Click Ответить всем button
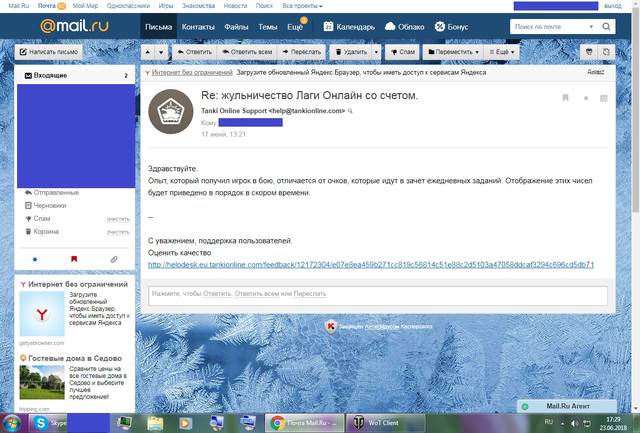The image size is (640, 433). coord(247,52)
